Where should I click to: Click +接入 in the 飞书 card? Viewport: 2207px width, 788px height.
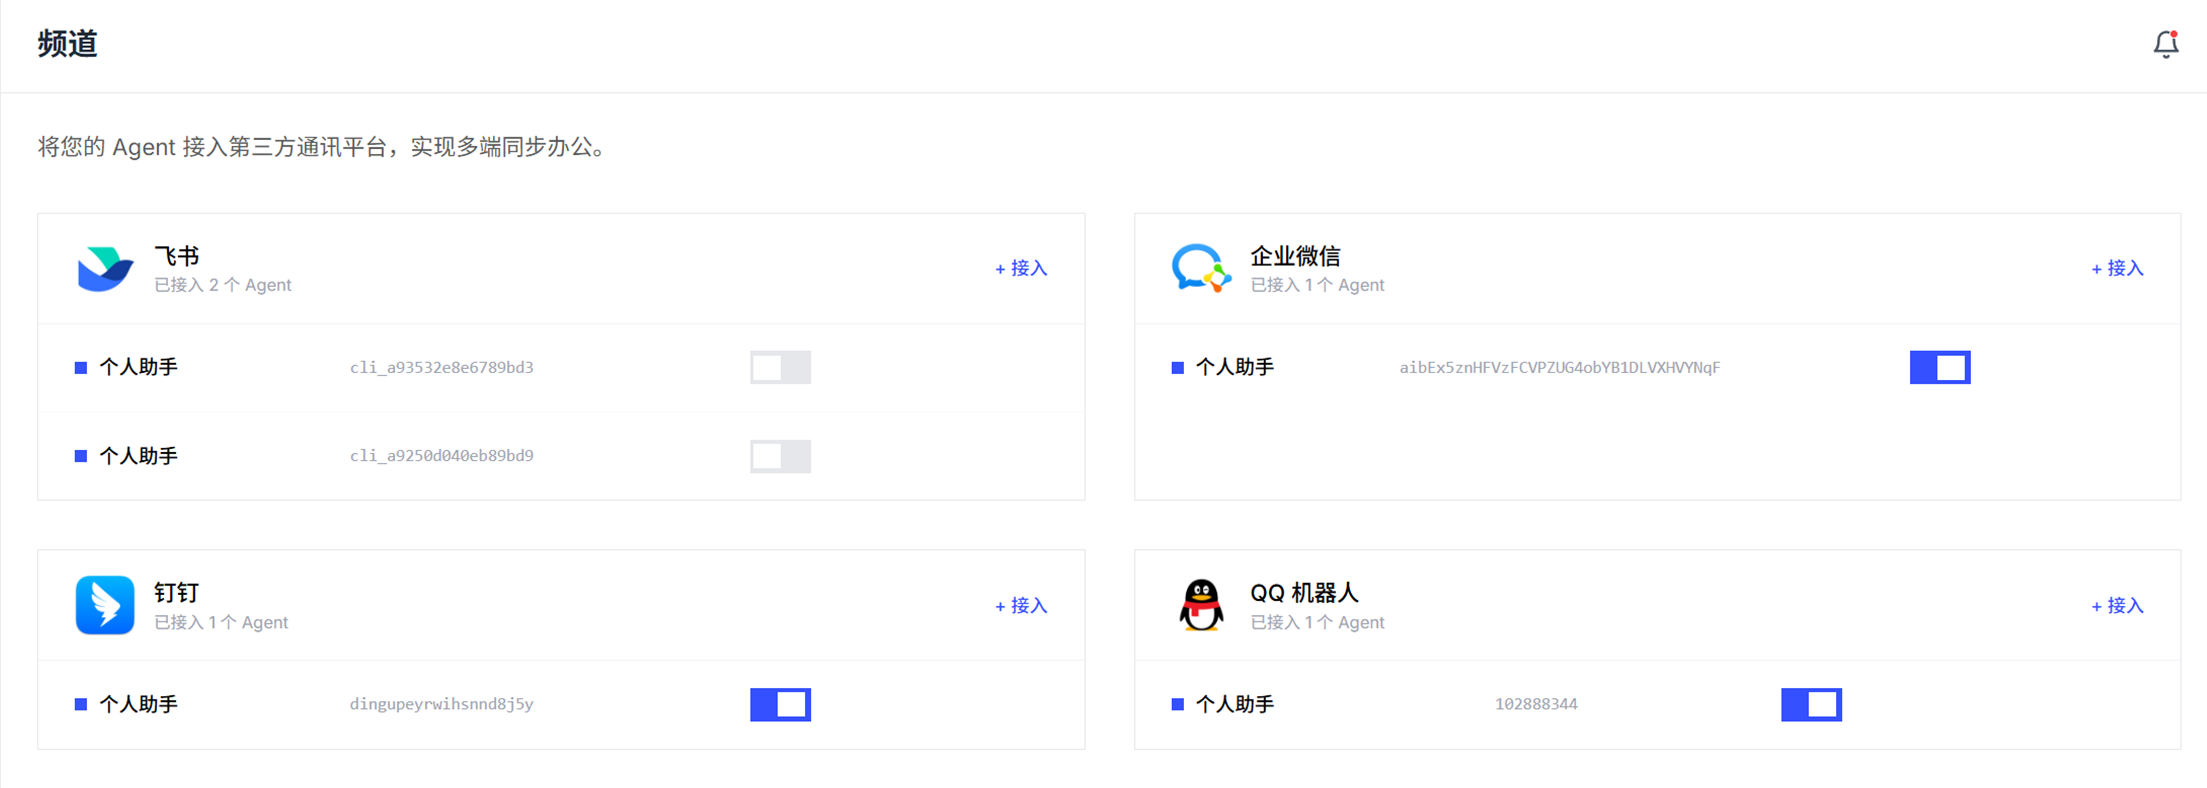[1021, 268]
